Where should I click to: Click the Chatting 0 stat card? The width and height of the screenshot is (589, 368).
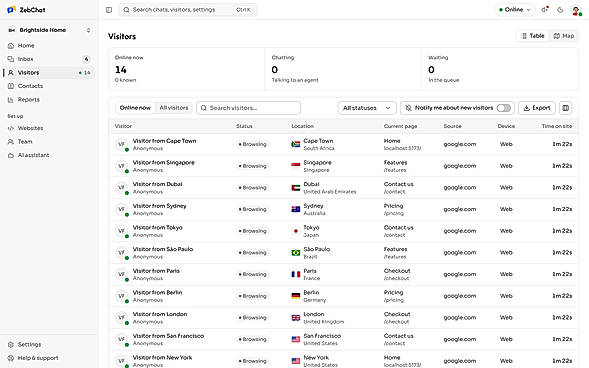click(x=343, y=69)
